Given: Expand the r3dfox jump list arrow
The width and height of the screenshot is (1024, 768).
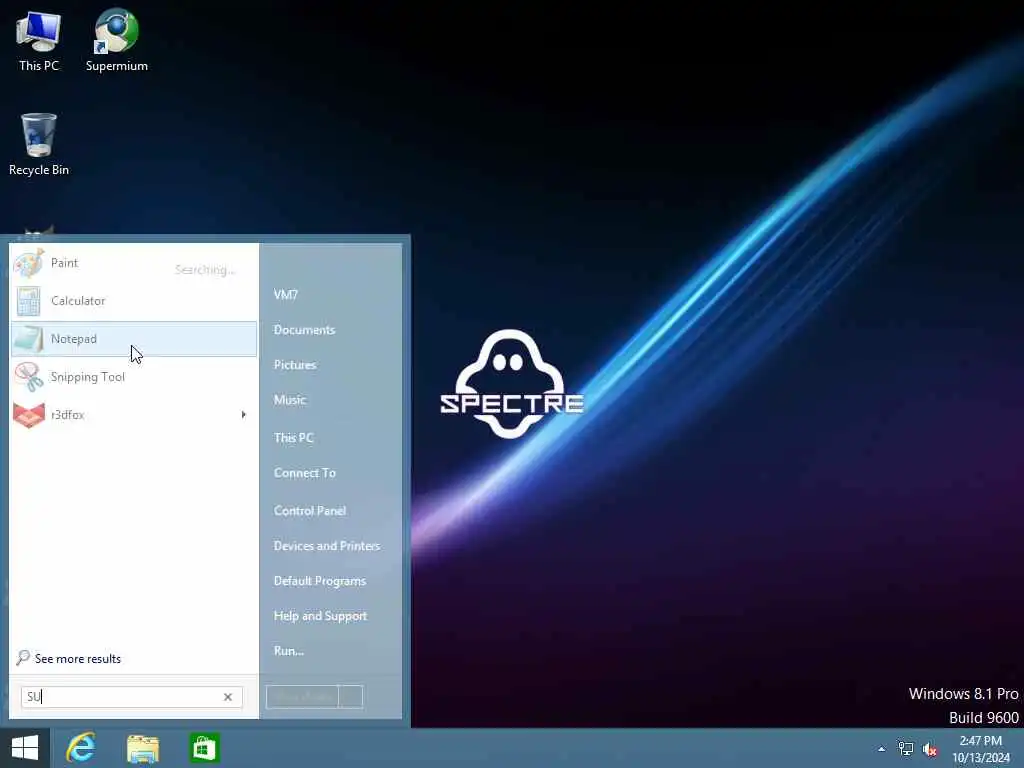Looking at the screenshot, I should pyautogui.click(x=244, y=415).
